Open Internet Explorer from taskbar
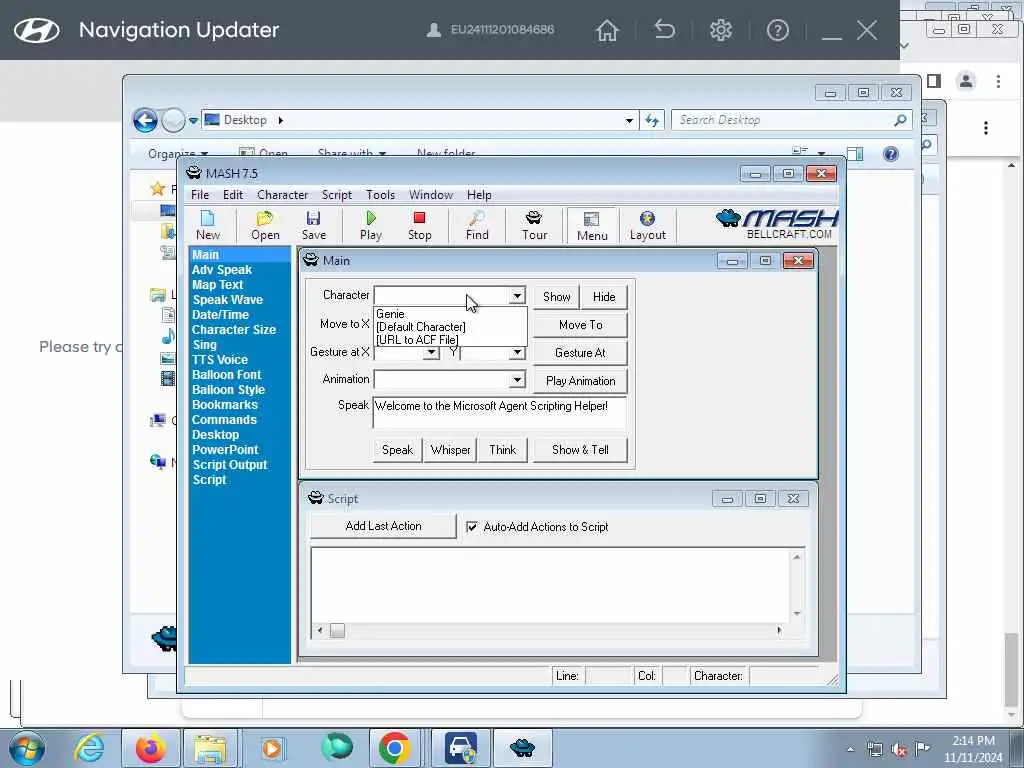 pos(89,748)
